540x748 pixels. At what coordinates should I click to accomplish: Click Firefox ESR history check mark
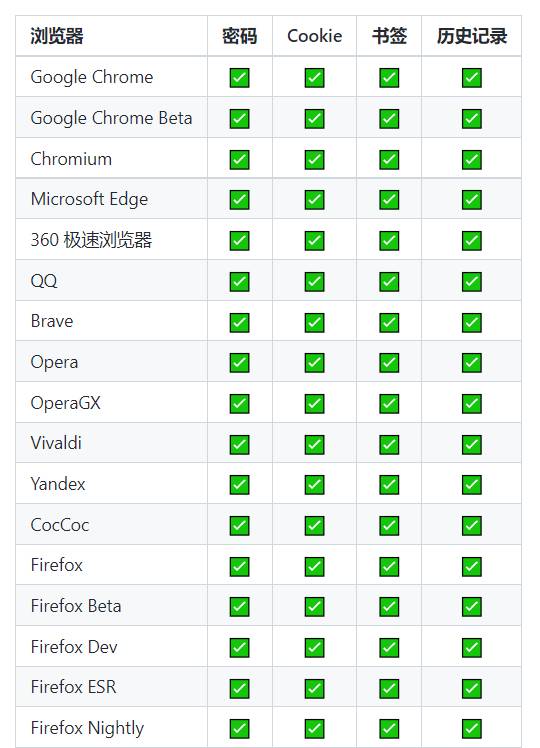(472, 689)
